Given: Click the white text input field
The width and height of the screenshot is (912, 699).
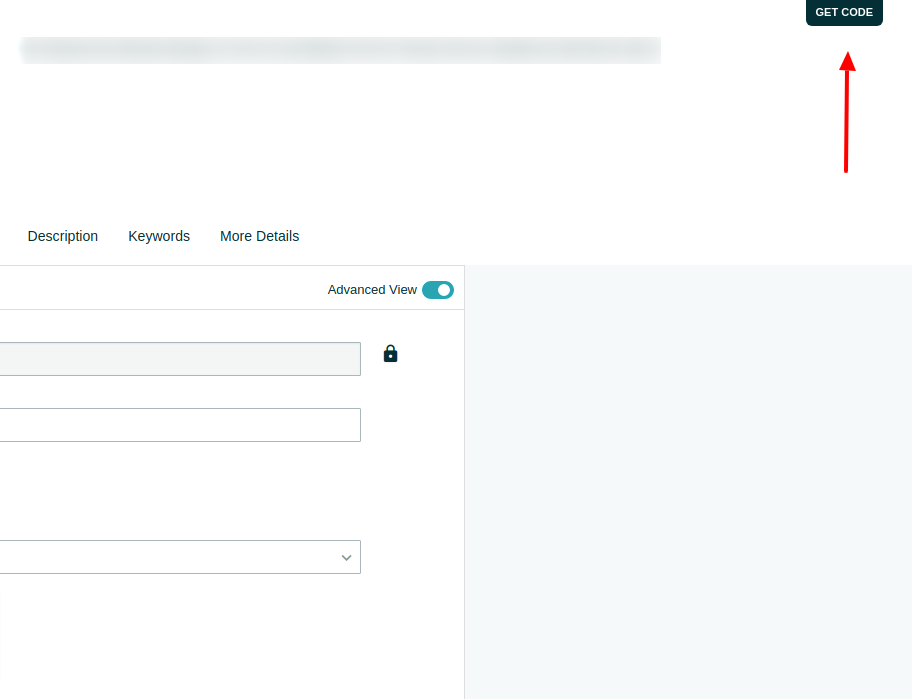Looking at the screenshot, I should (180, 425).
